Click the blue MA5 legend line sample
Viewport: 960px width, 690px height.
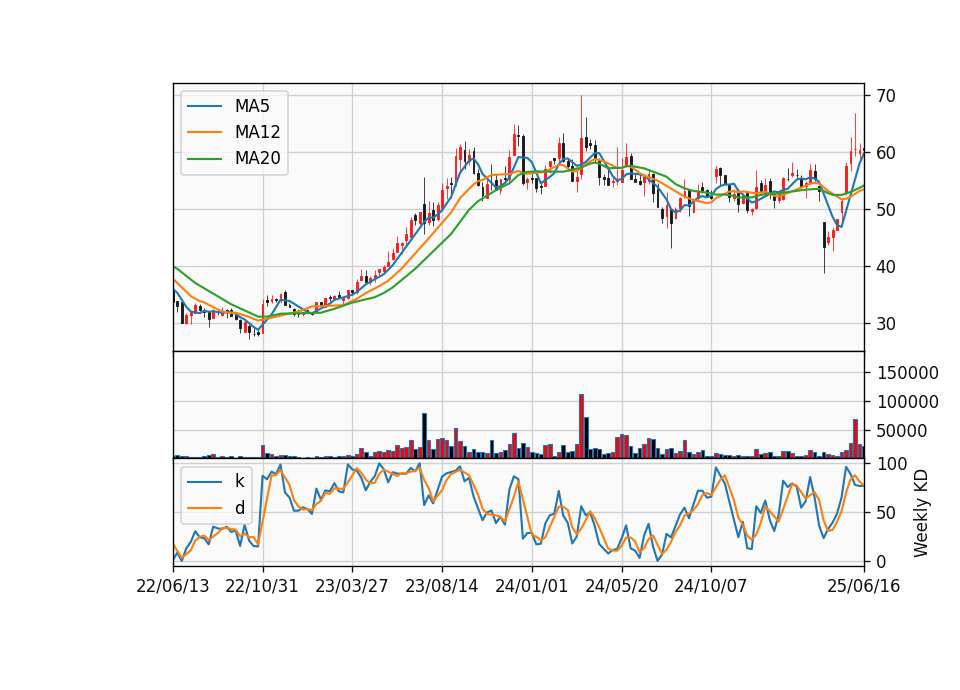tap(204, 107)
